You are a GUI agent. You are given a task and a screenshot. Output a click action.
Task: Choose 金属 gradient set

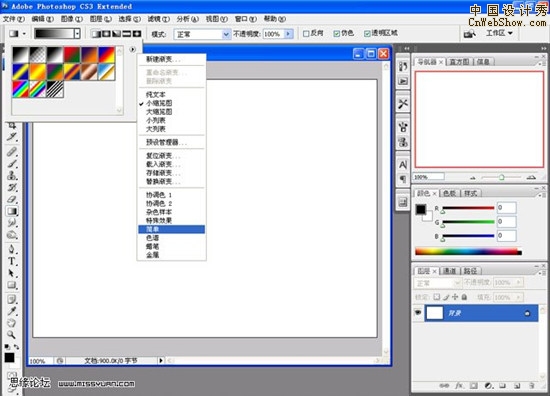153,255
